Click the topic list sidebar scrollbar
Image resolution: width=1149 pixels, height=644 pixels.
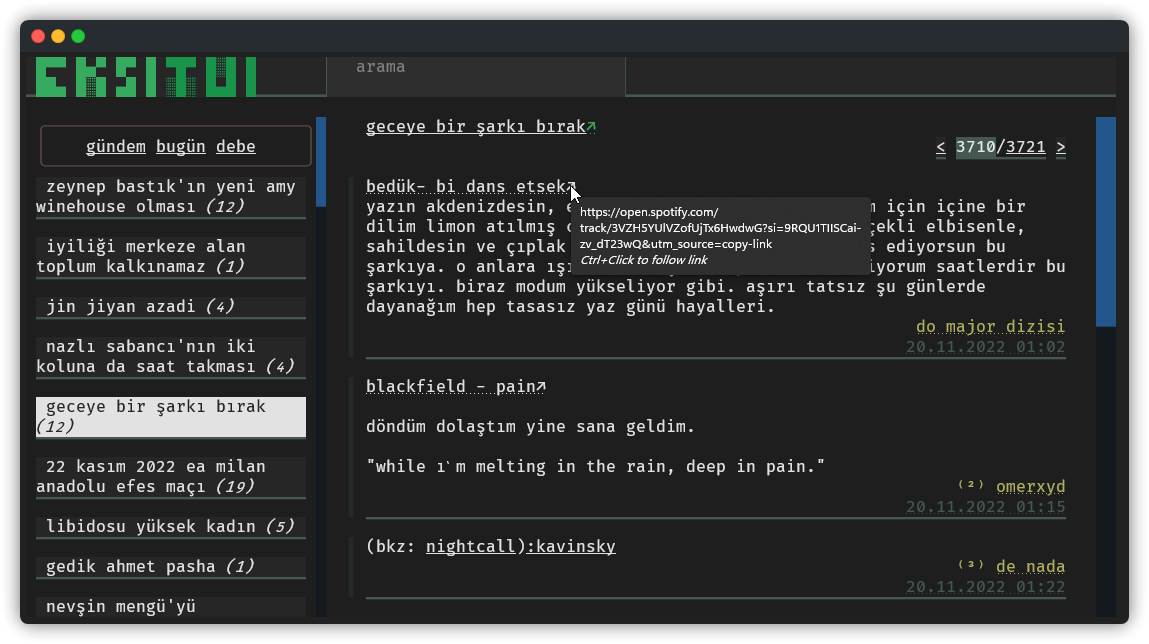coord(321,162)
